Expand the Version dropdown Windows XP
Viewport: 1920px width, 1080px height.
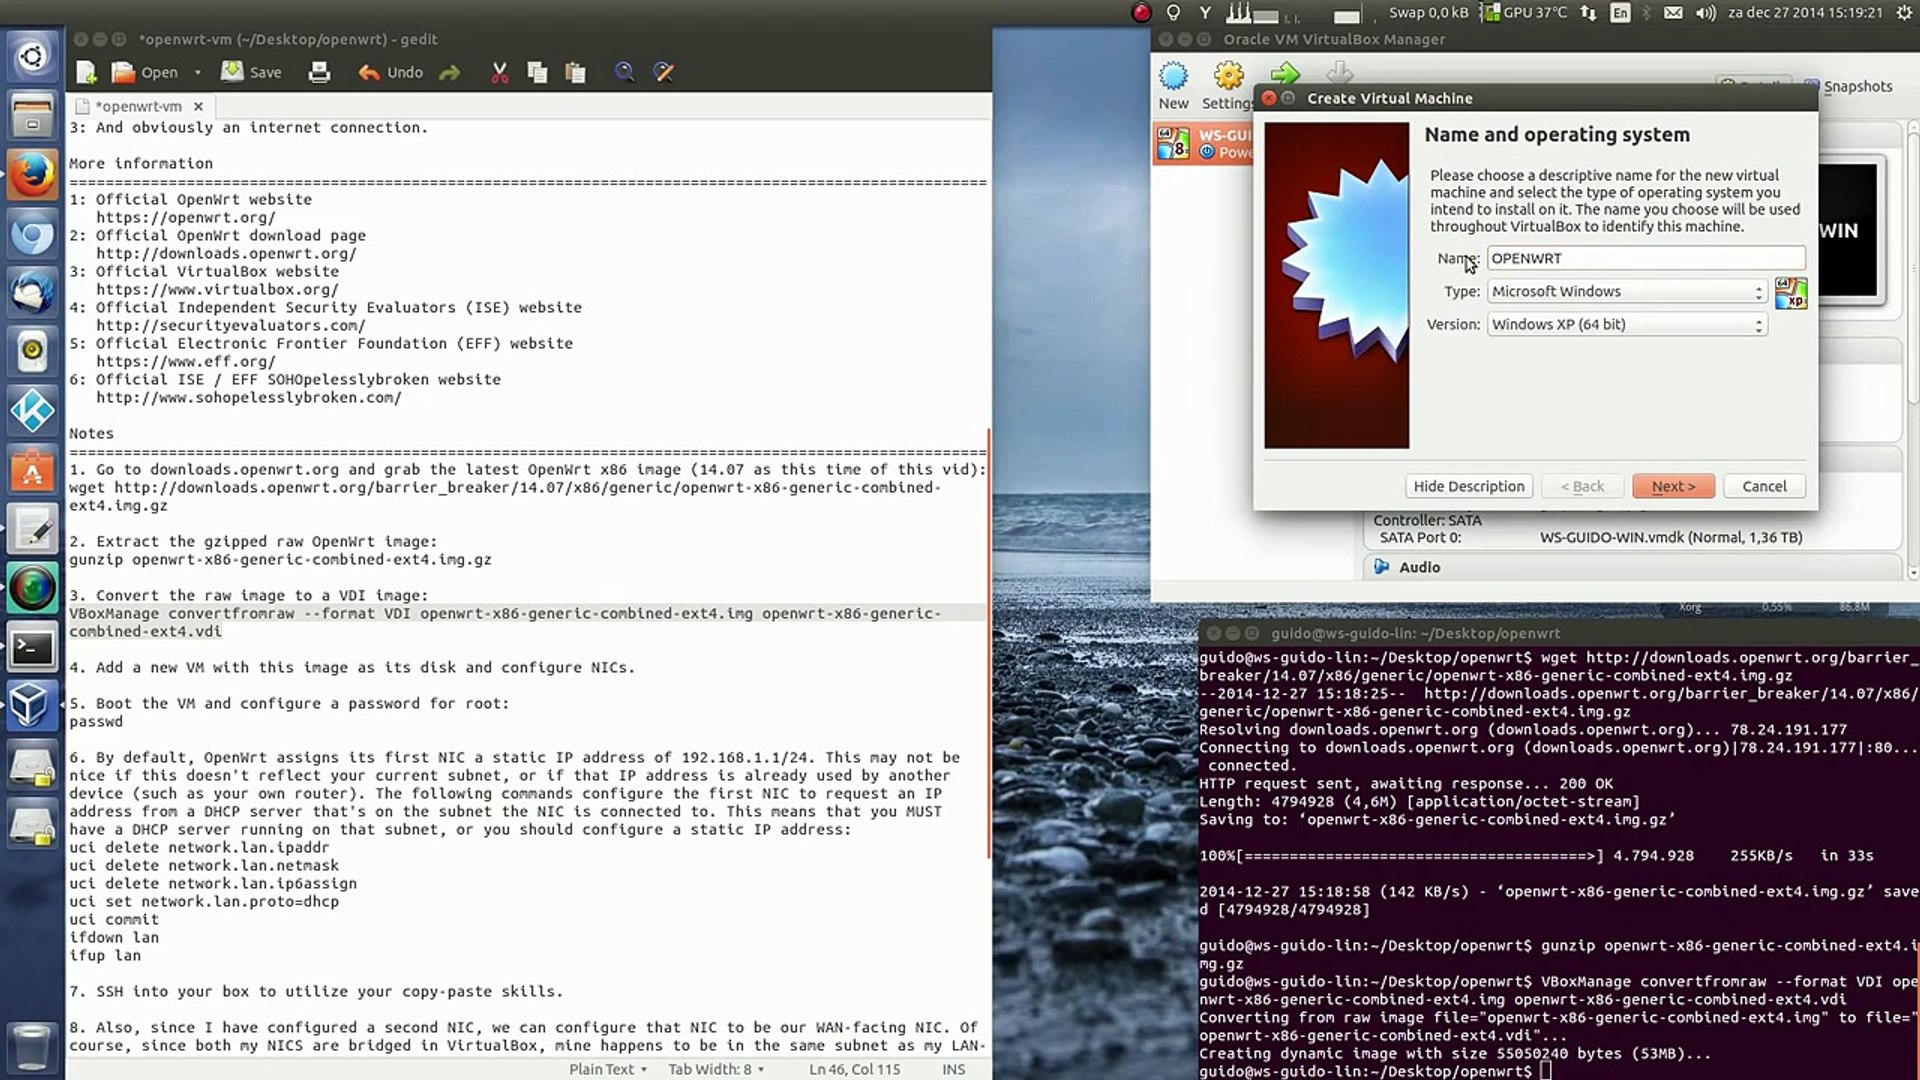click(x=1627, y=324)
